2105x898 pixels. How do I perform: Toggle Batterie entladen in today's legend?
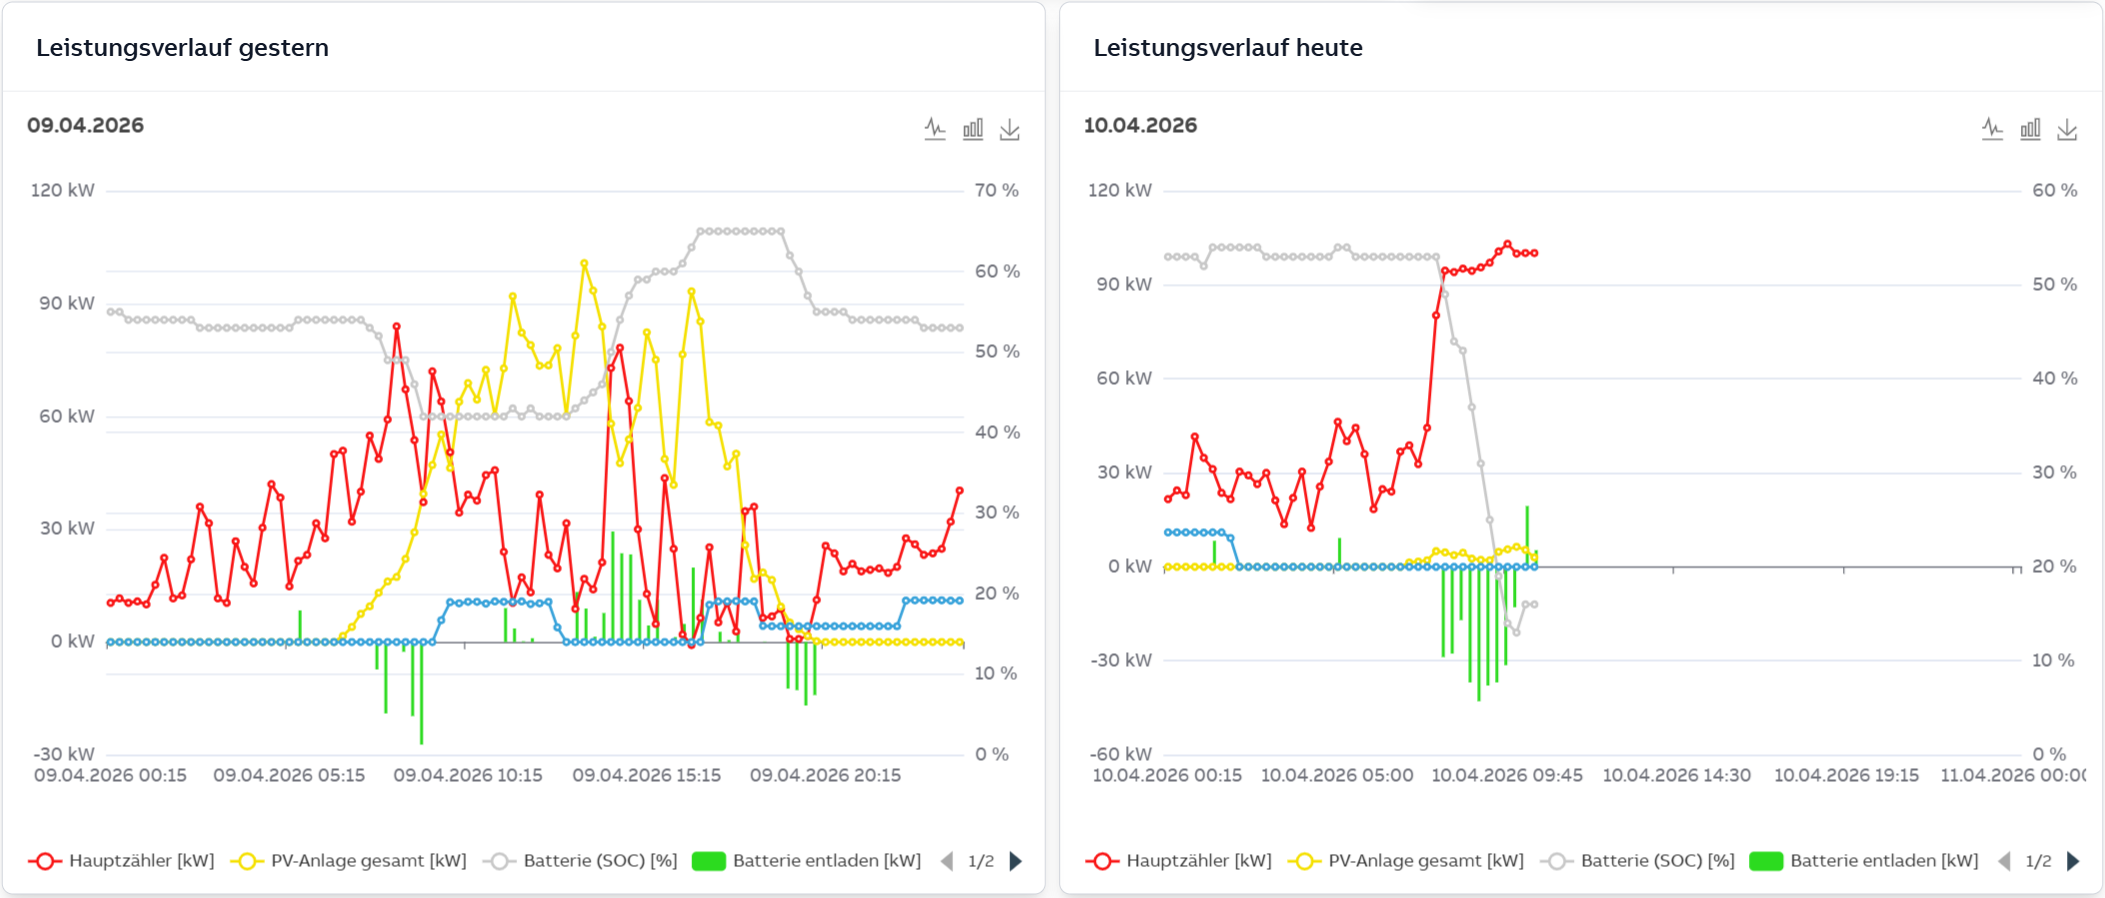point(1864,861)
